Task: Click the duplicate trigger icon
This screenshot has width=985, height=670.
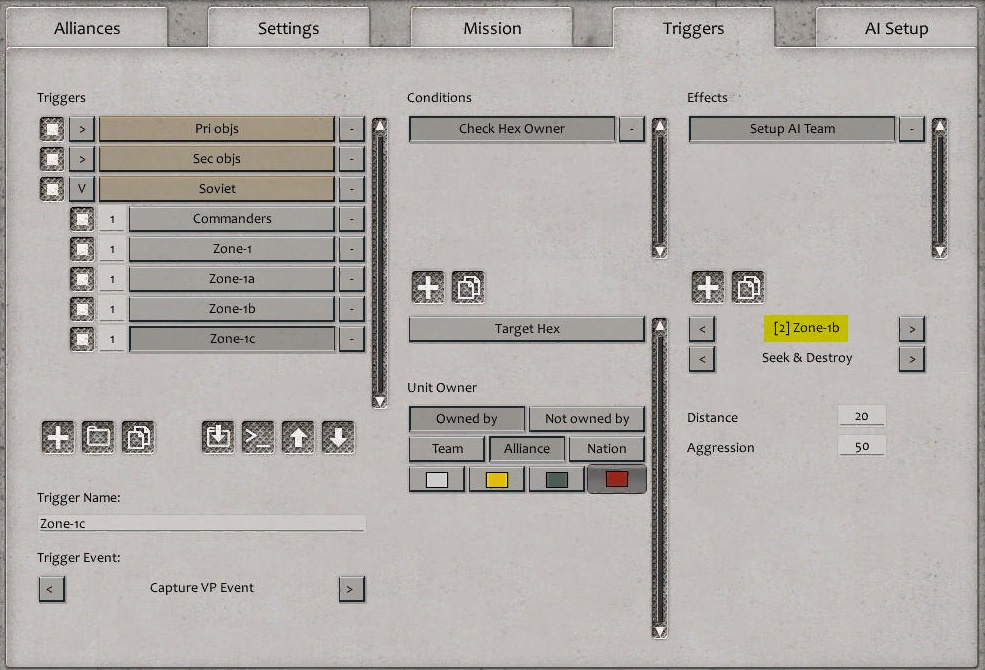Action: (139, 436)
